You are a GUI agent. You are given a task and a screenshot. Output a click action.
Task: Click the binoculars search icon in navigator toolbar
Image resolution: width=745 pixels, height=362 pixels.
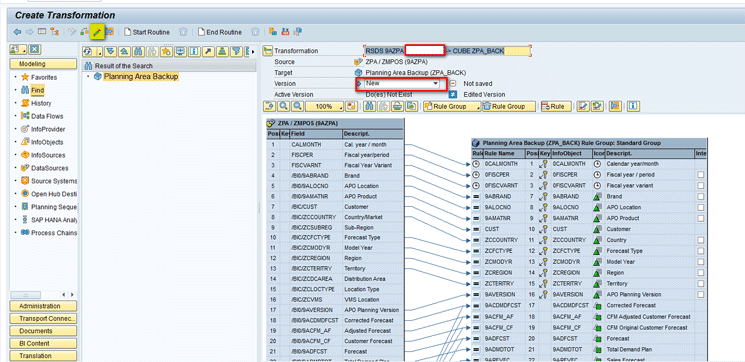[x=138, y=51]
